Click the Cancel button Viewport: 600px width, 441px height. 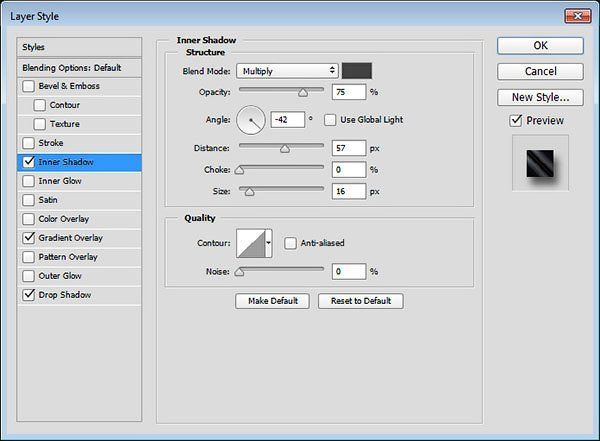(x=540, y=72)
